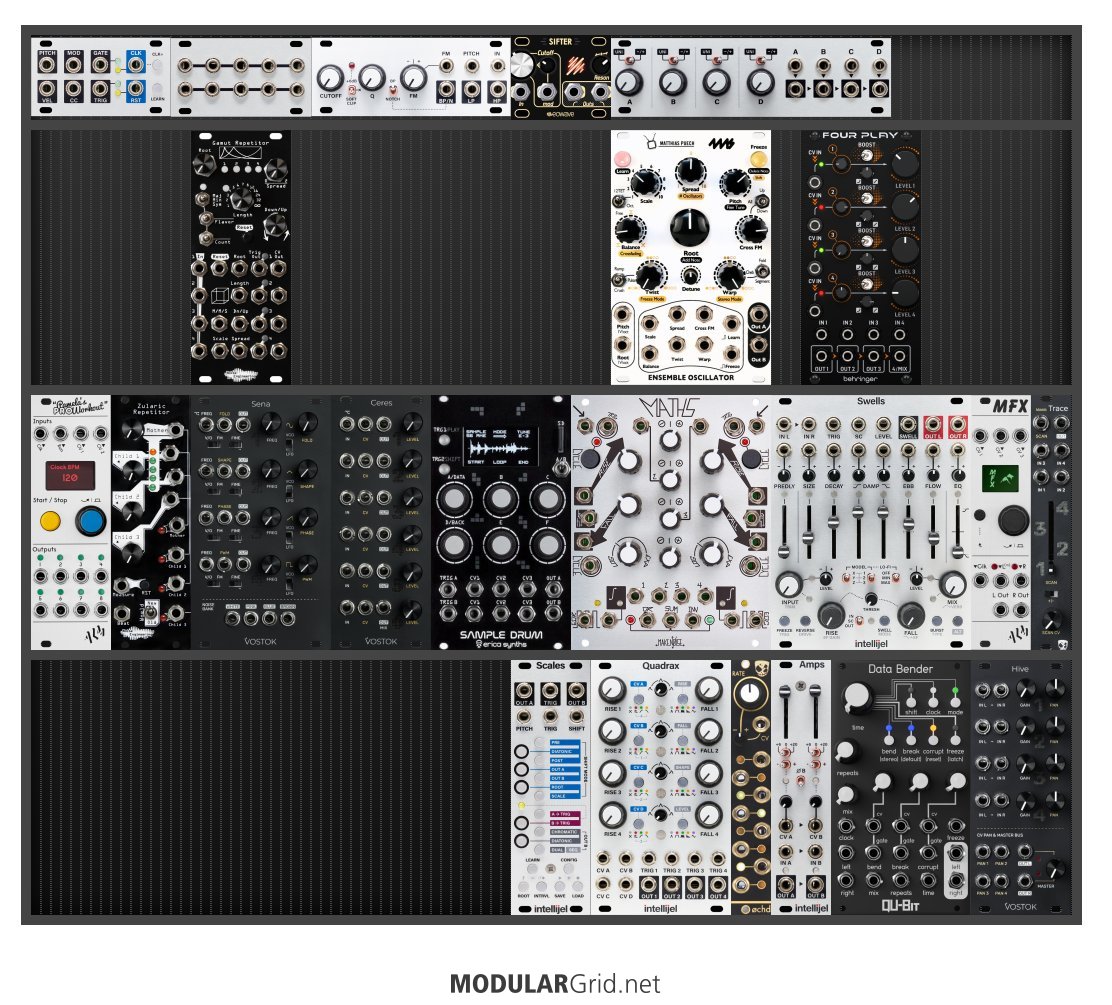Click the Q knob on the filter module
The height and width of the screenshot is (1005, 1112).
point(372,77)
